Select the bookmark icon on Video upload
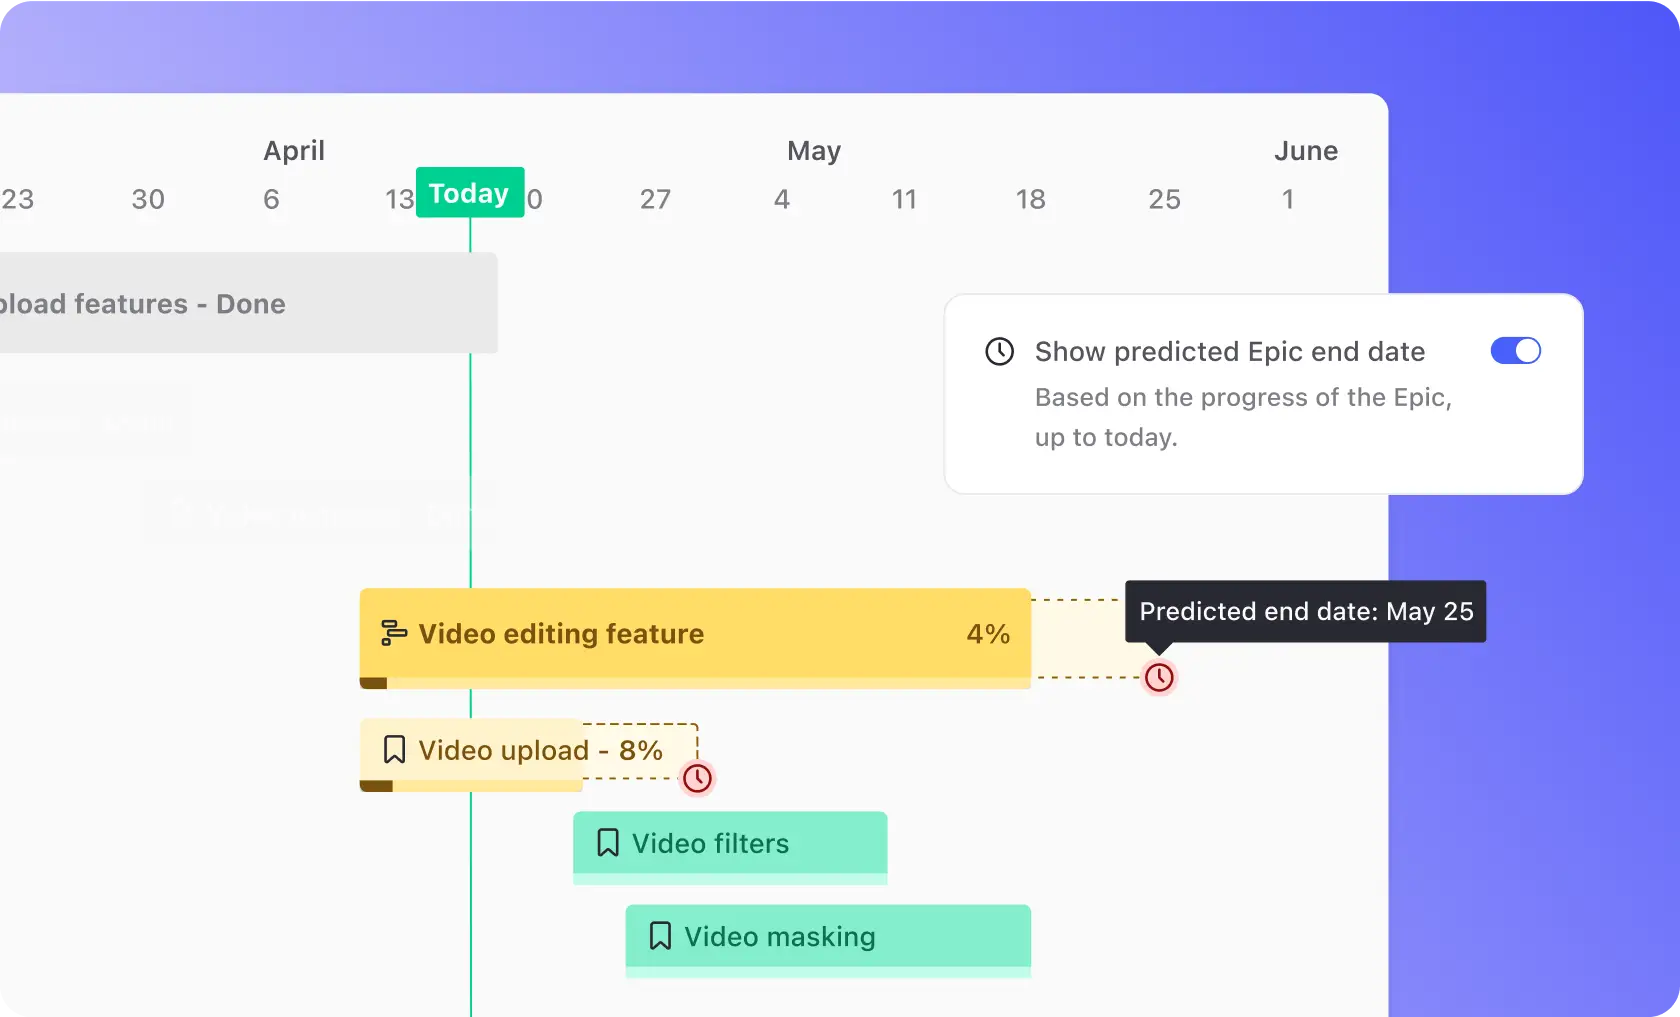The image size is (1680, 1017). [x=394, y=750]
